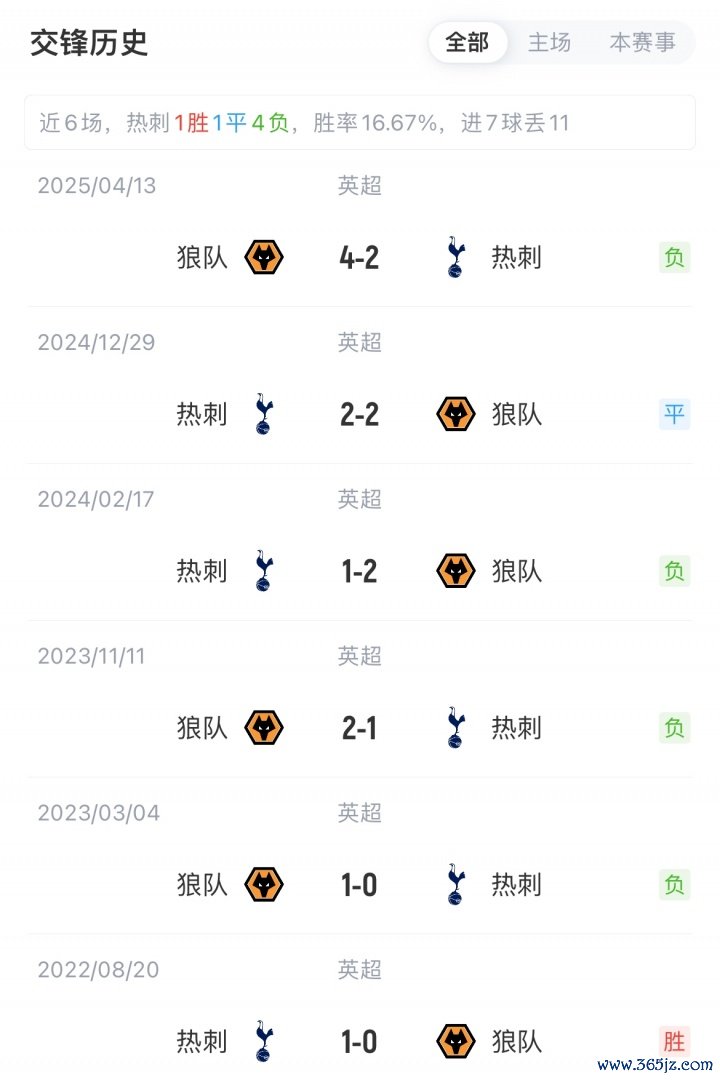This screenshot has width=720, height=1080.
Task: Click 狼队 team name in 2023/03/04 match
Action: pyautogui.click(x=202, y=885)
